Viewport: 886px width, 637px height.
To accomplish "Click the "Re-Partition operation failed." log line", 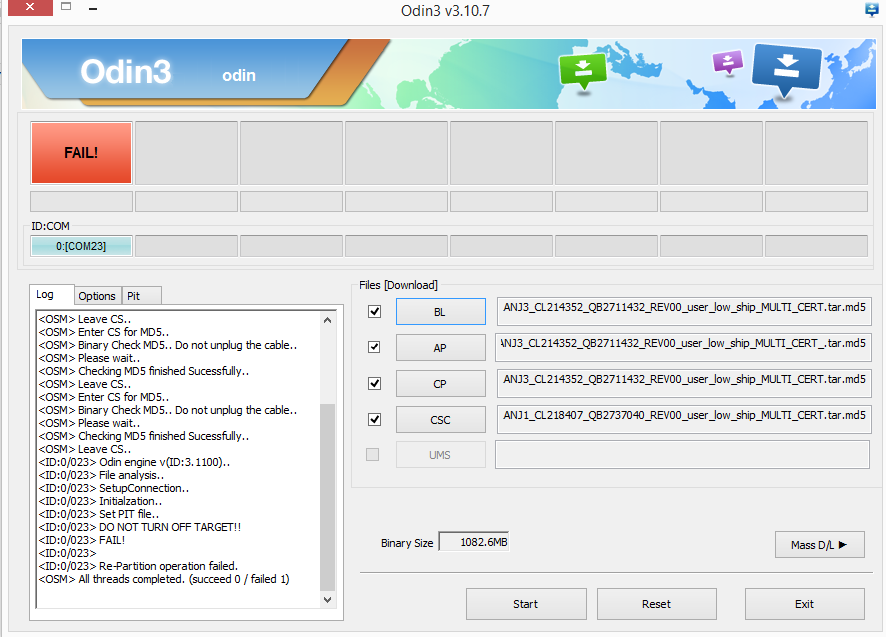I will [x=138, y=566].
